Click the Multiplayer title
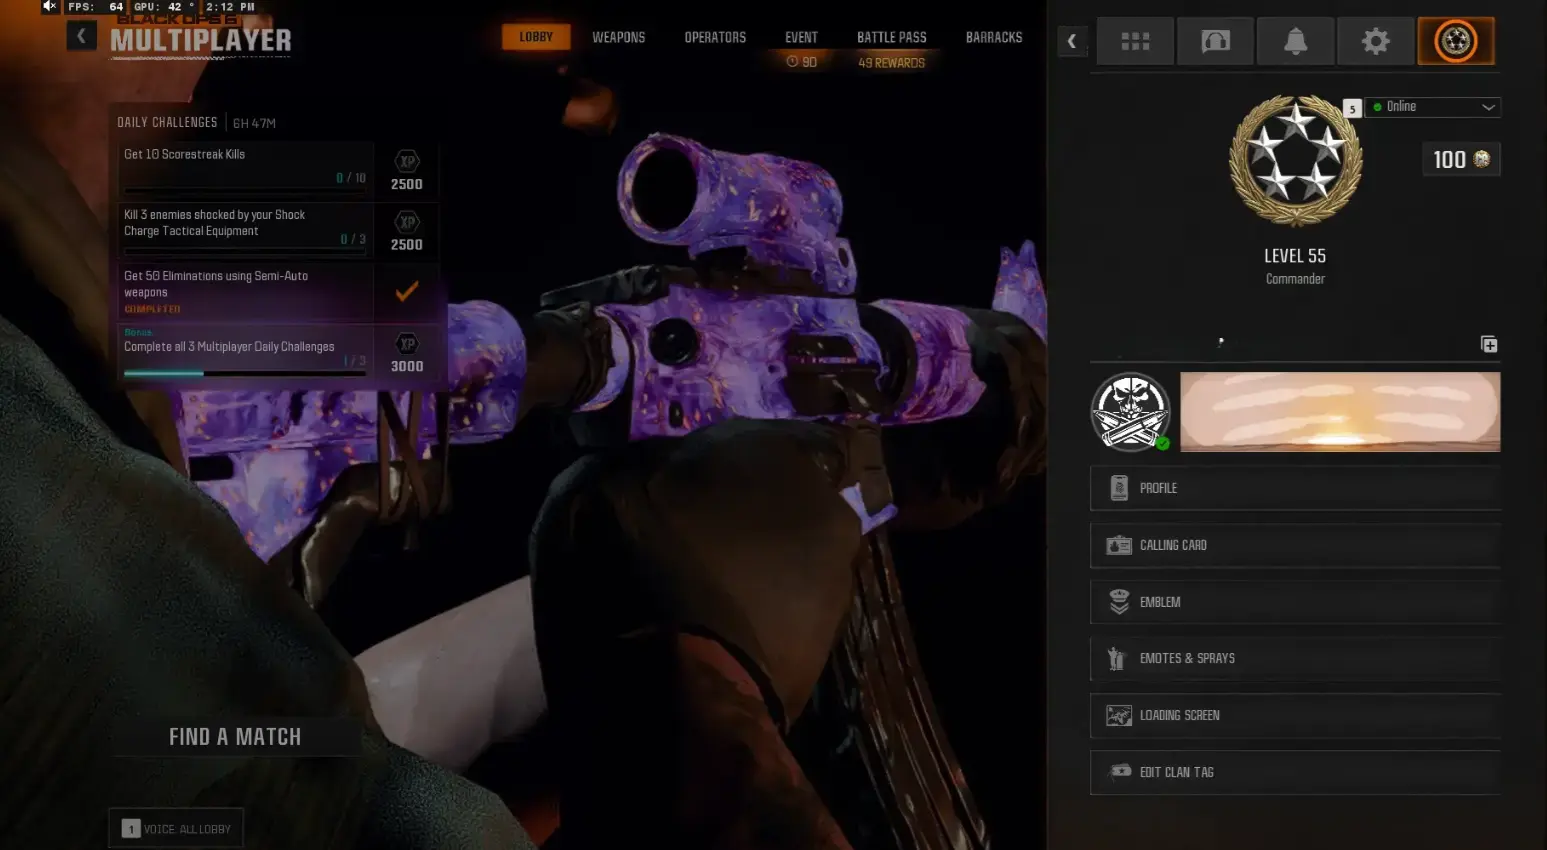 click(x=201, y=40)
